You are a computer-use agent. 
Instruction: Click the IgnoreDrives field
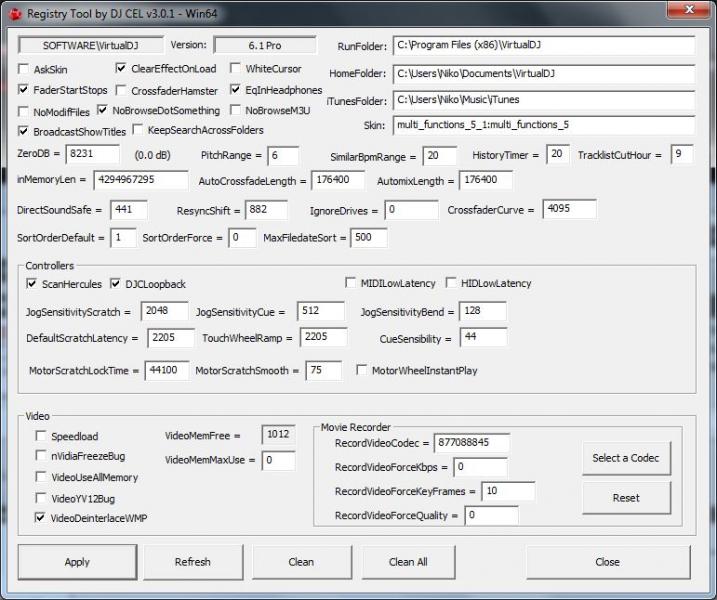[412, 210]
